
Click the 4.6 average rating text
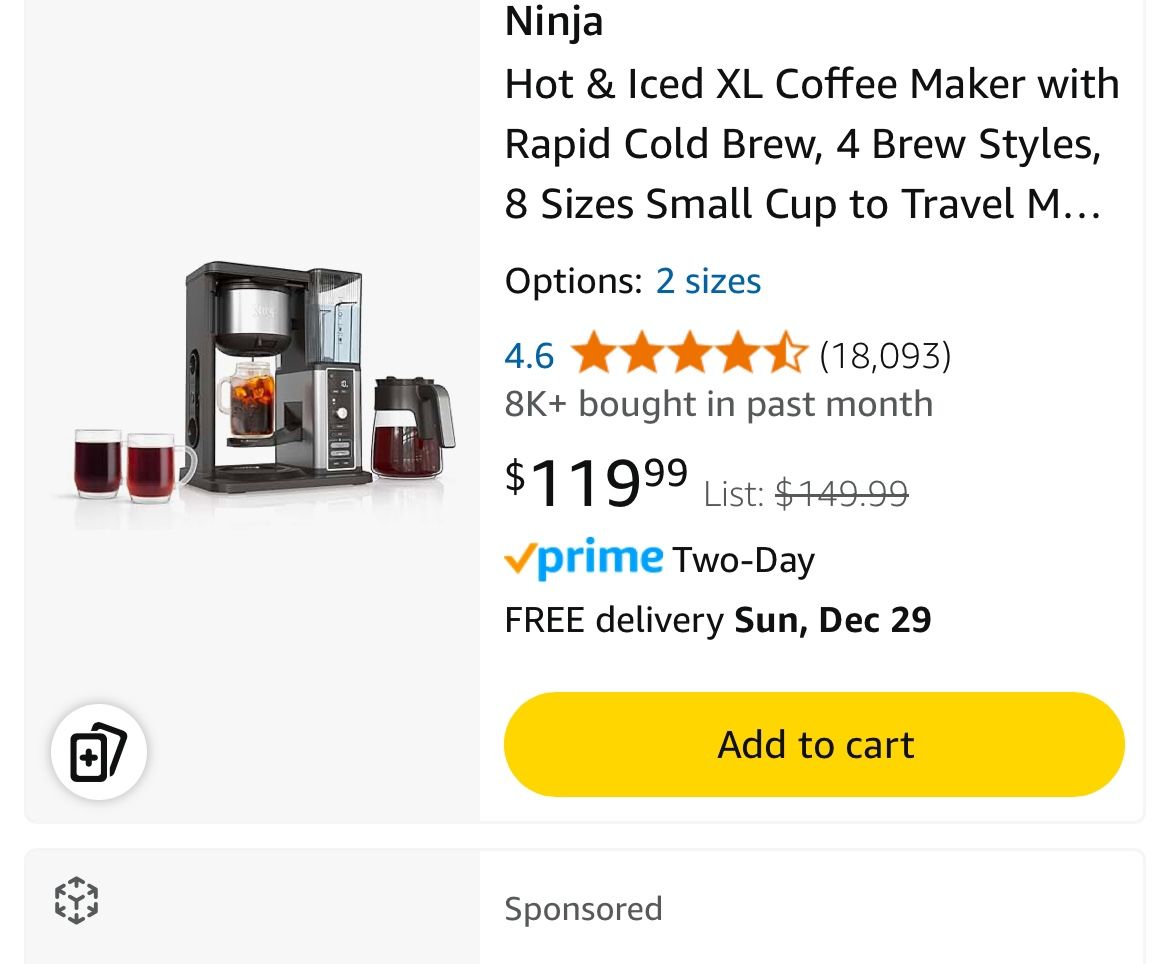529,354
